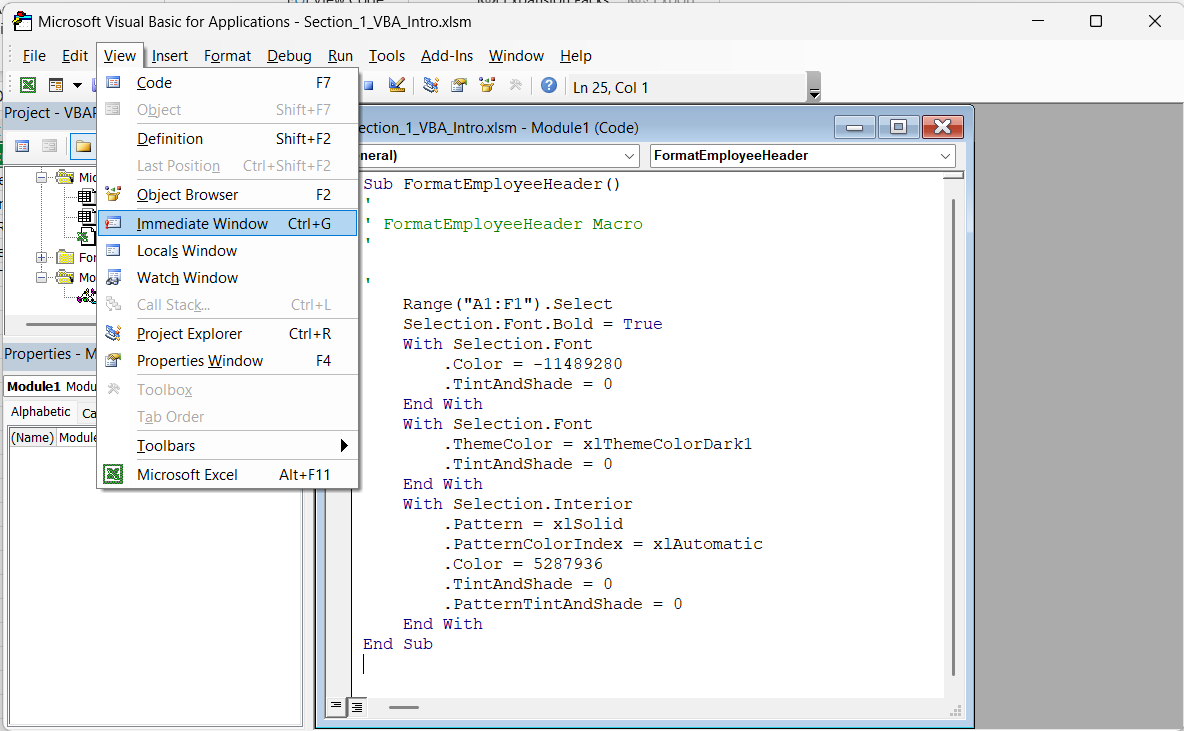1184x731 pixels.
Task: Switch to the Alphabetic properties tab
Action: tap(41, 412)
